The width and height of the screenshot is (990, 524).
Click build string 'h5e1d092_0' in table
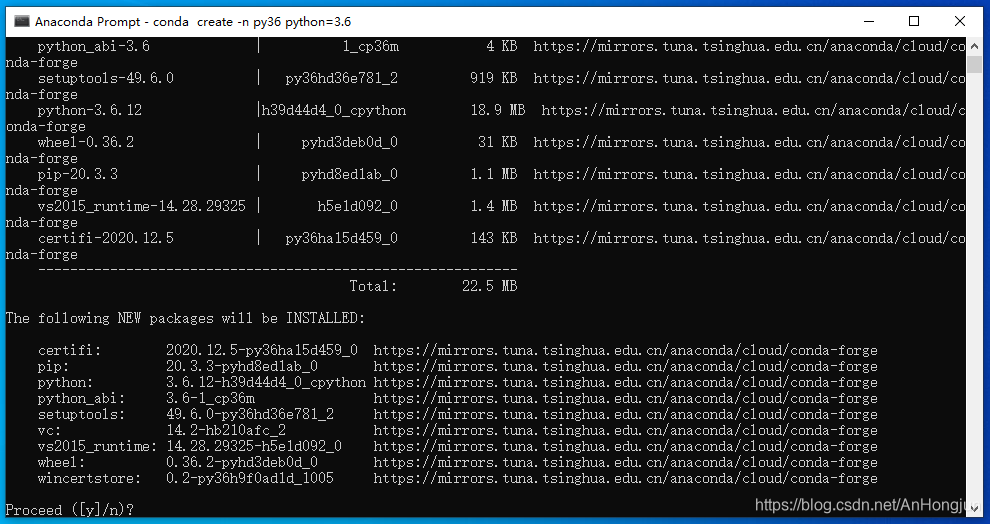(x=357, y=206)
